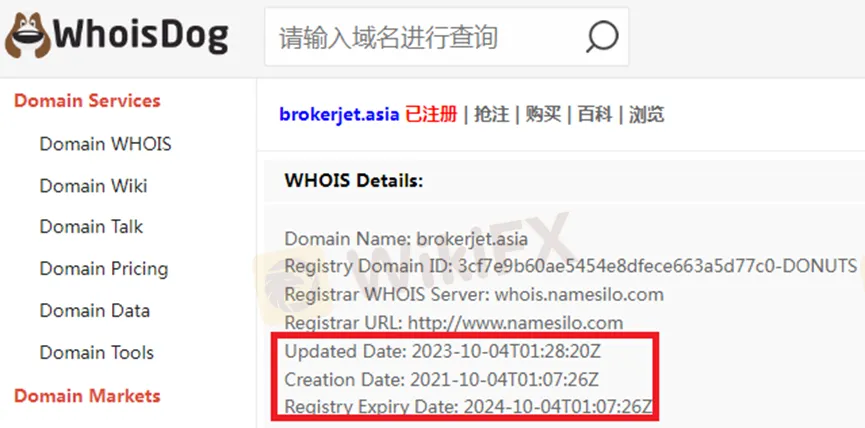The image size is (865, 428).
Task: Focus the domain name search field
Action: (446, 37)
